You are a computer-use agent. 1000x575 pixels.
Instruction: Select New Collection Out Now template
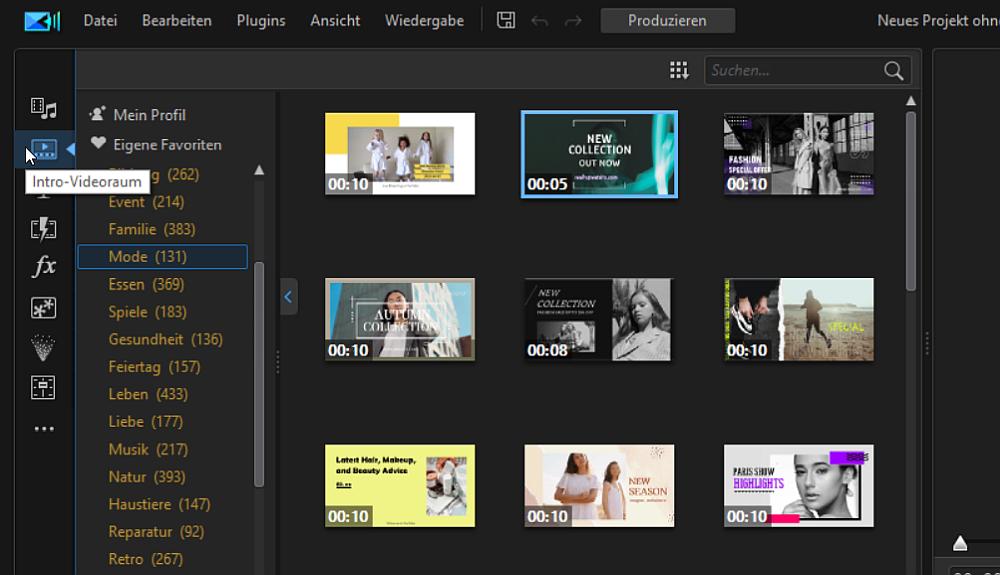coord(599,154)
